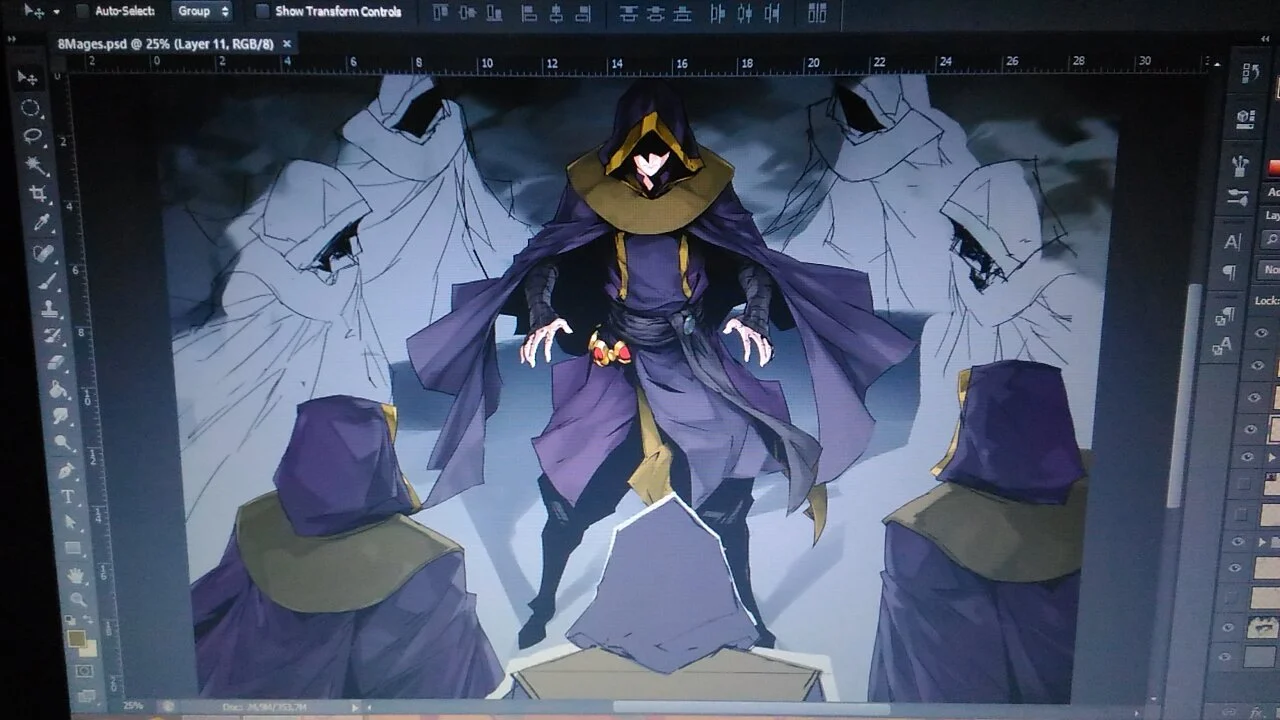Change screen mode at toolbox bottom
Viewport: 1280px width, 720px height.
click(87, 695)
